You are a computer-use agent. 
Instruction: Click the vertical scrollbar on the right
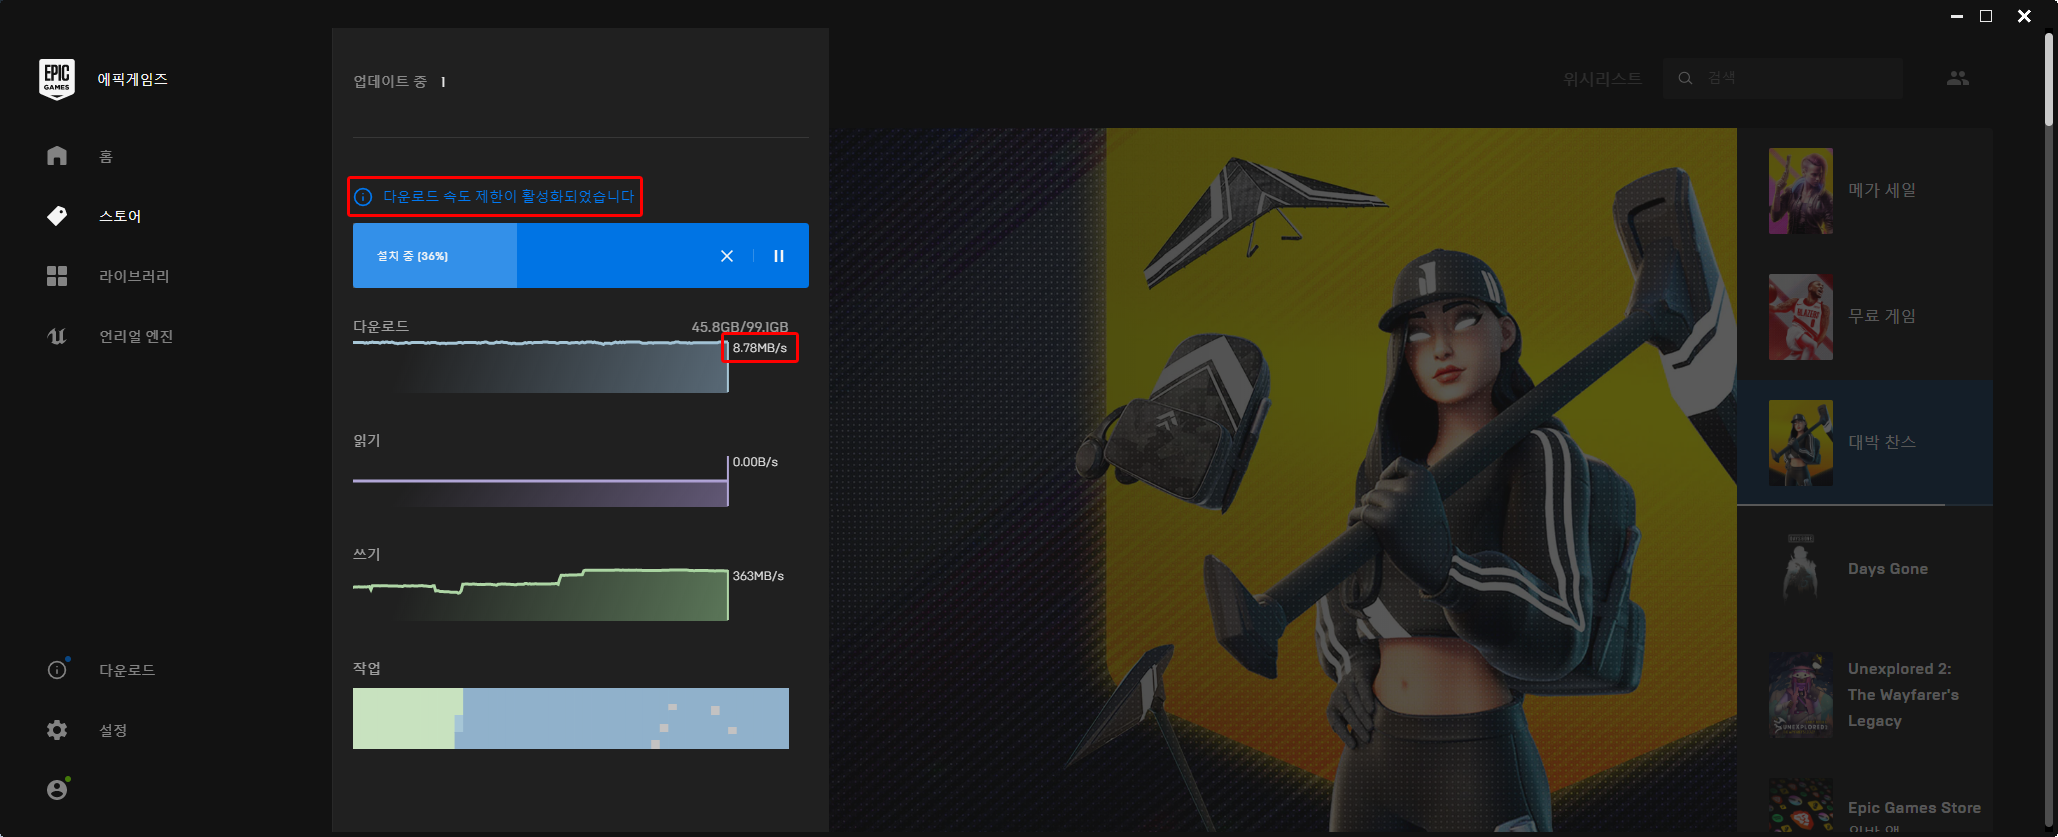[2049, 80]
